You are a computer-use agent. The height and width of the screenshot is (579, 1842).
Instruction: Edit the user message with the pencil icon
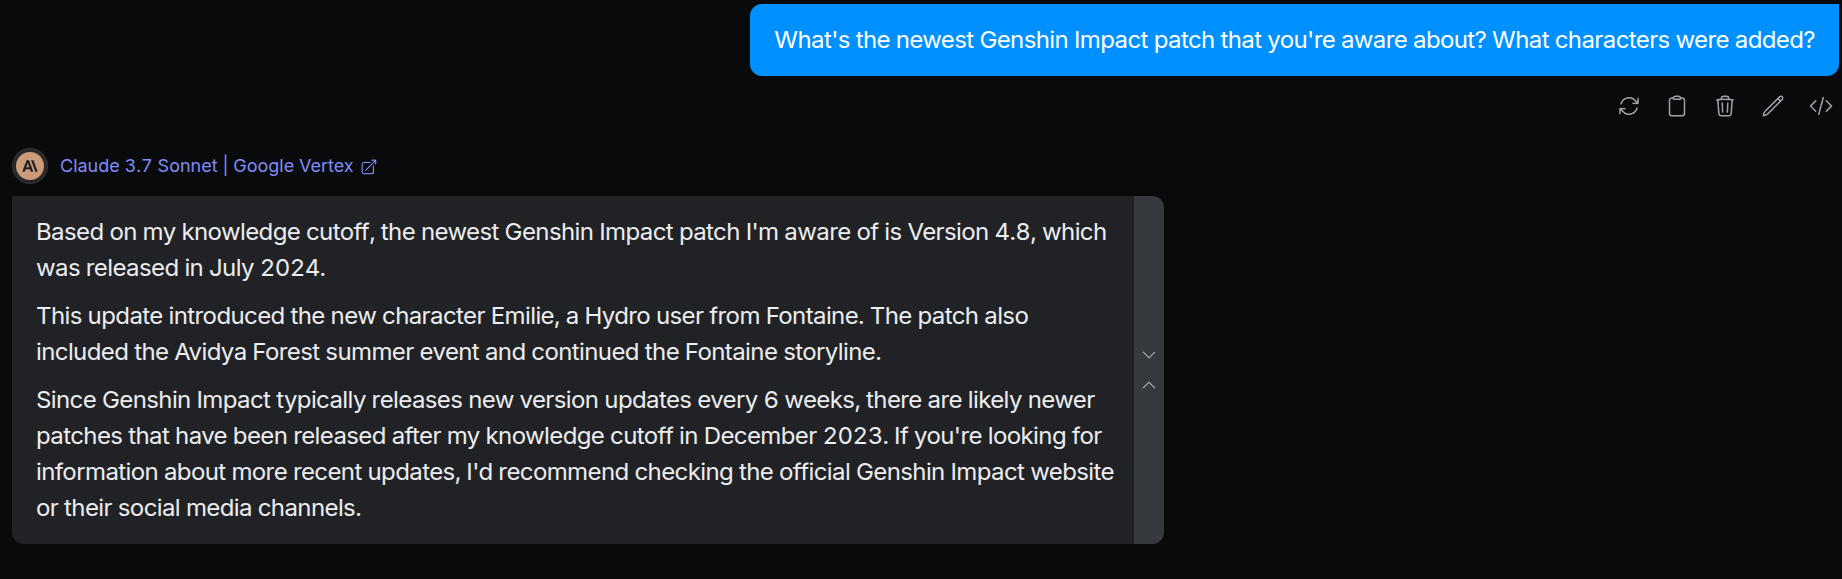tap(1773, 106)
